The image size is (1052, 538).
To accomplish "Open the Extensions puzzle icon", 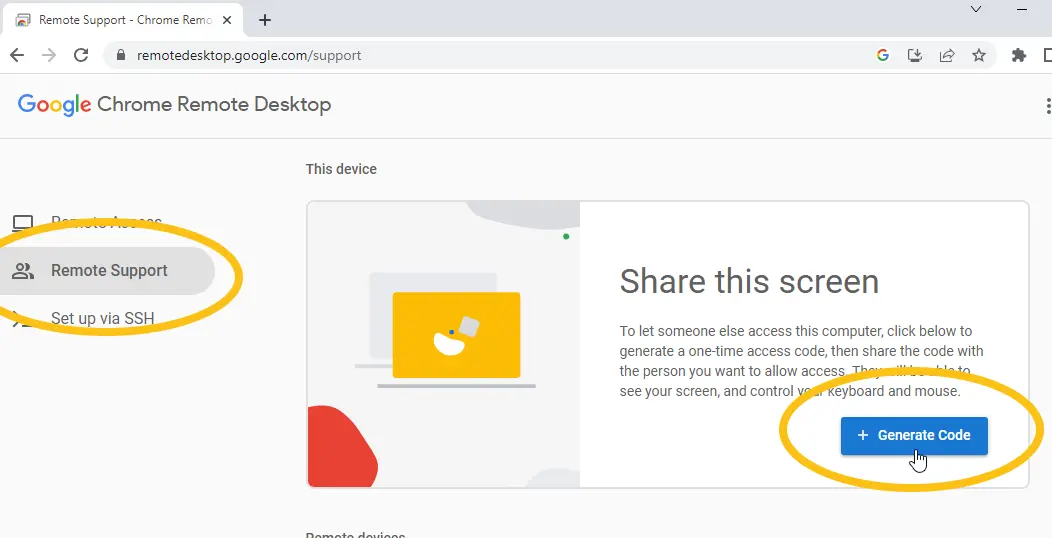I will click(x=1018, y=56).
